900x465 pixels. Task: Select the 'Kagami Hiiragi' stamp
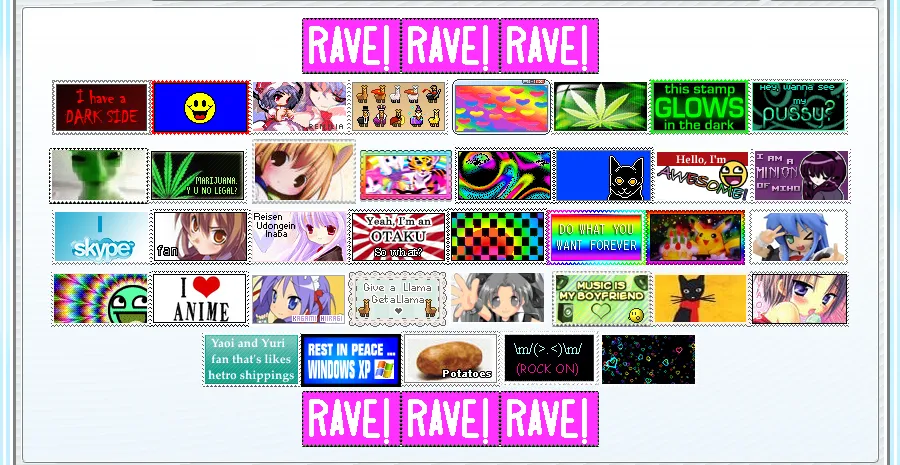[298, 299]
